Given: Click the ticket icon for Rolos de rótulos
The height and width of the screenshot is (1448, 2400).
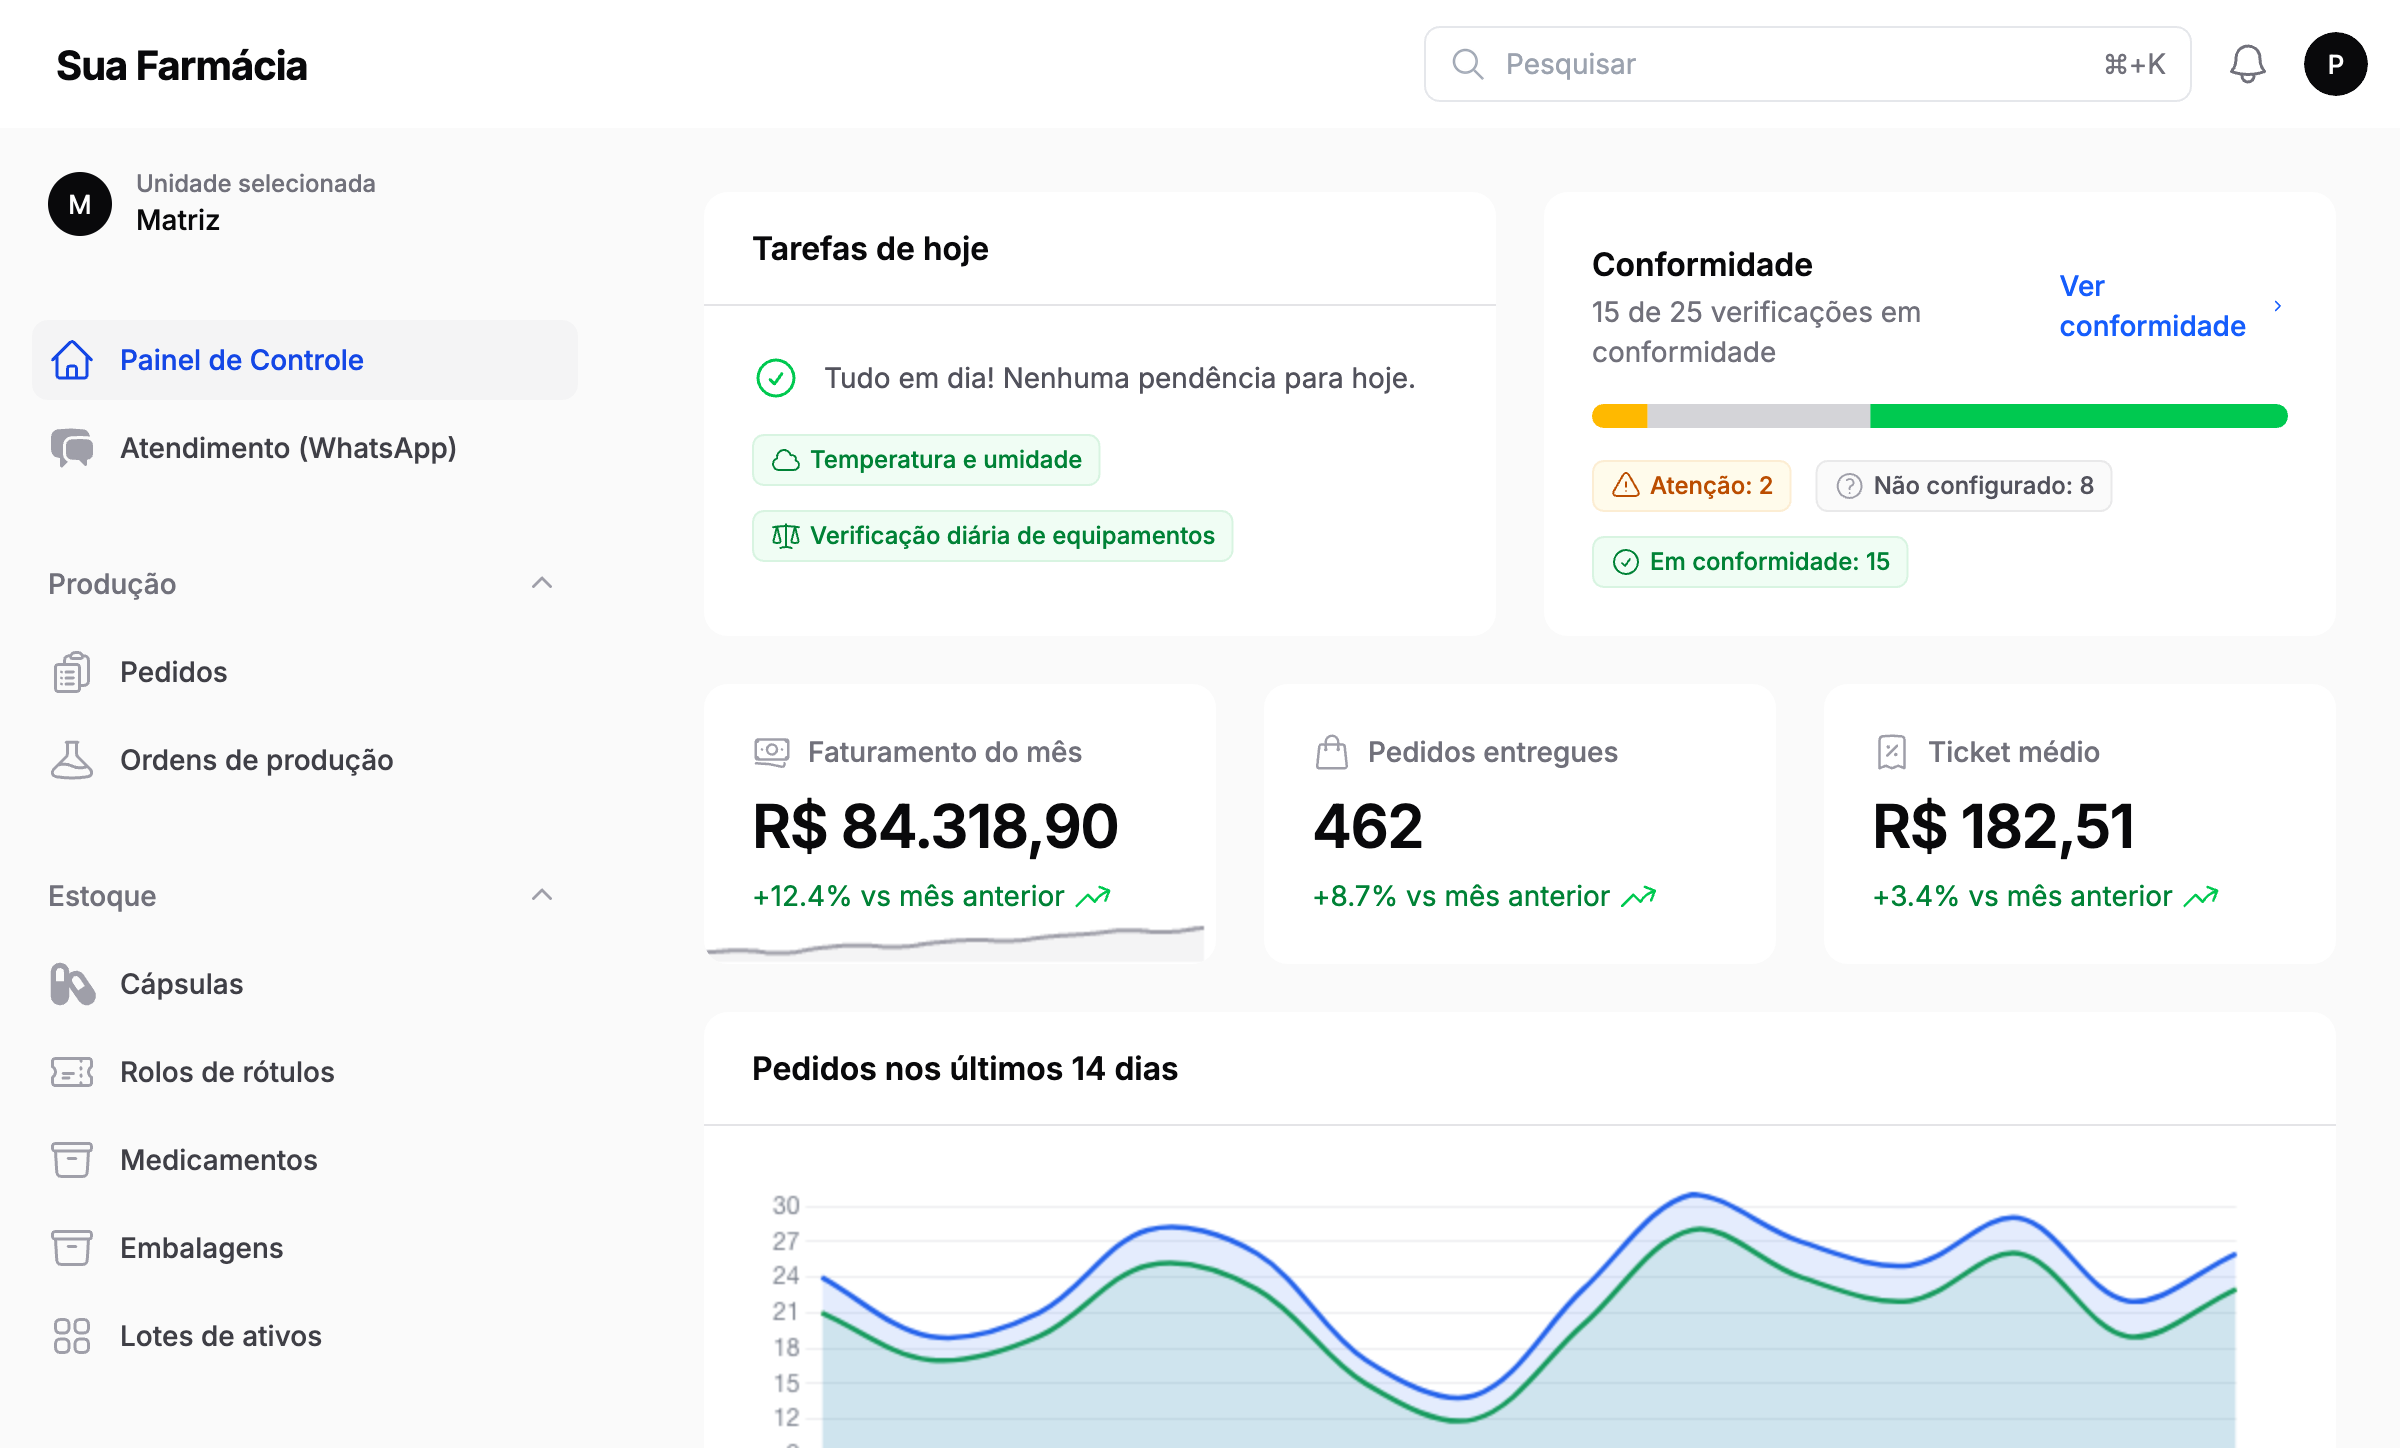Looking at the screenshot, I should [72, 1072].
